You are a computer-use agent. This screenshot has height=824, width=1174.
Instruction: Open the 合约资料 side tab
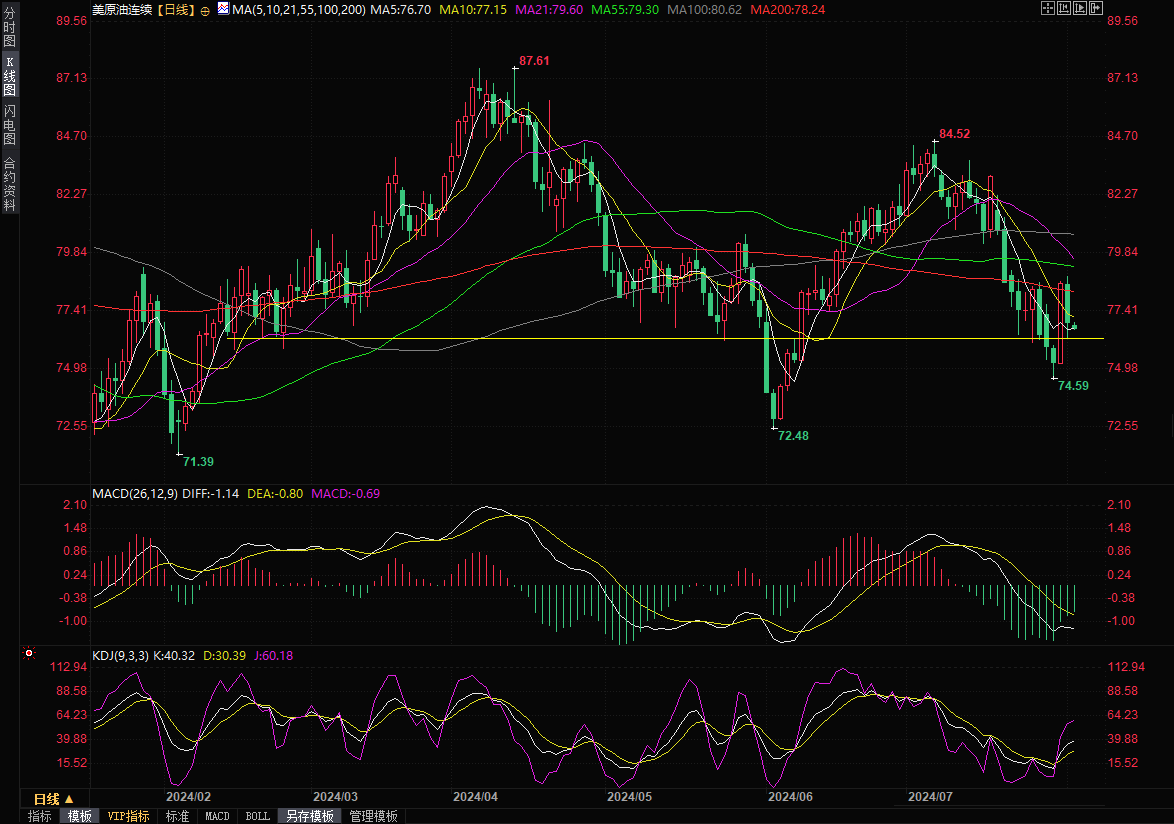click(9, 183)
